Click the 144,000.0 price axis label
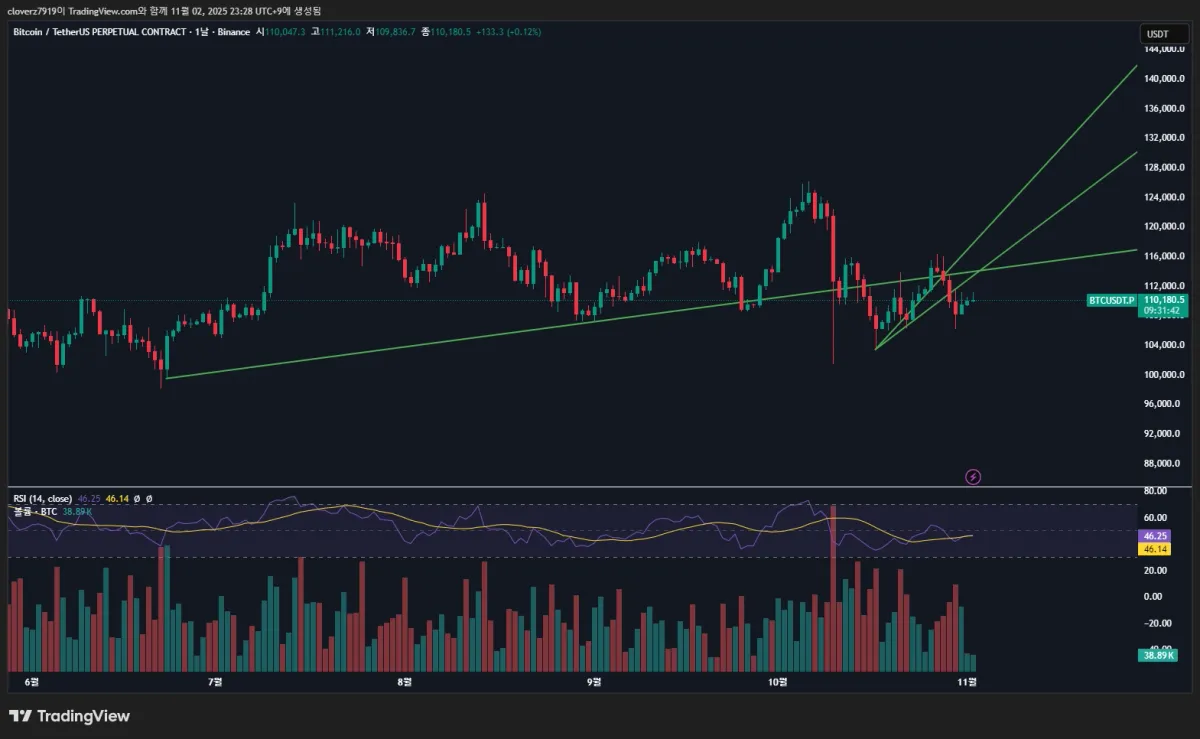The height and width of the screenshot is (739, 1200). click(1165, 49)
